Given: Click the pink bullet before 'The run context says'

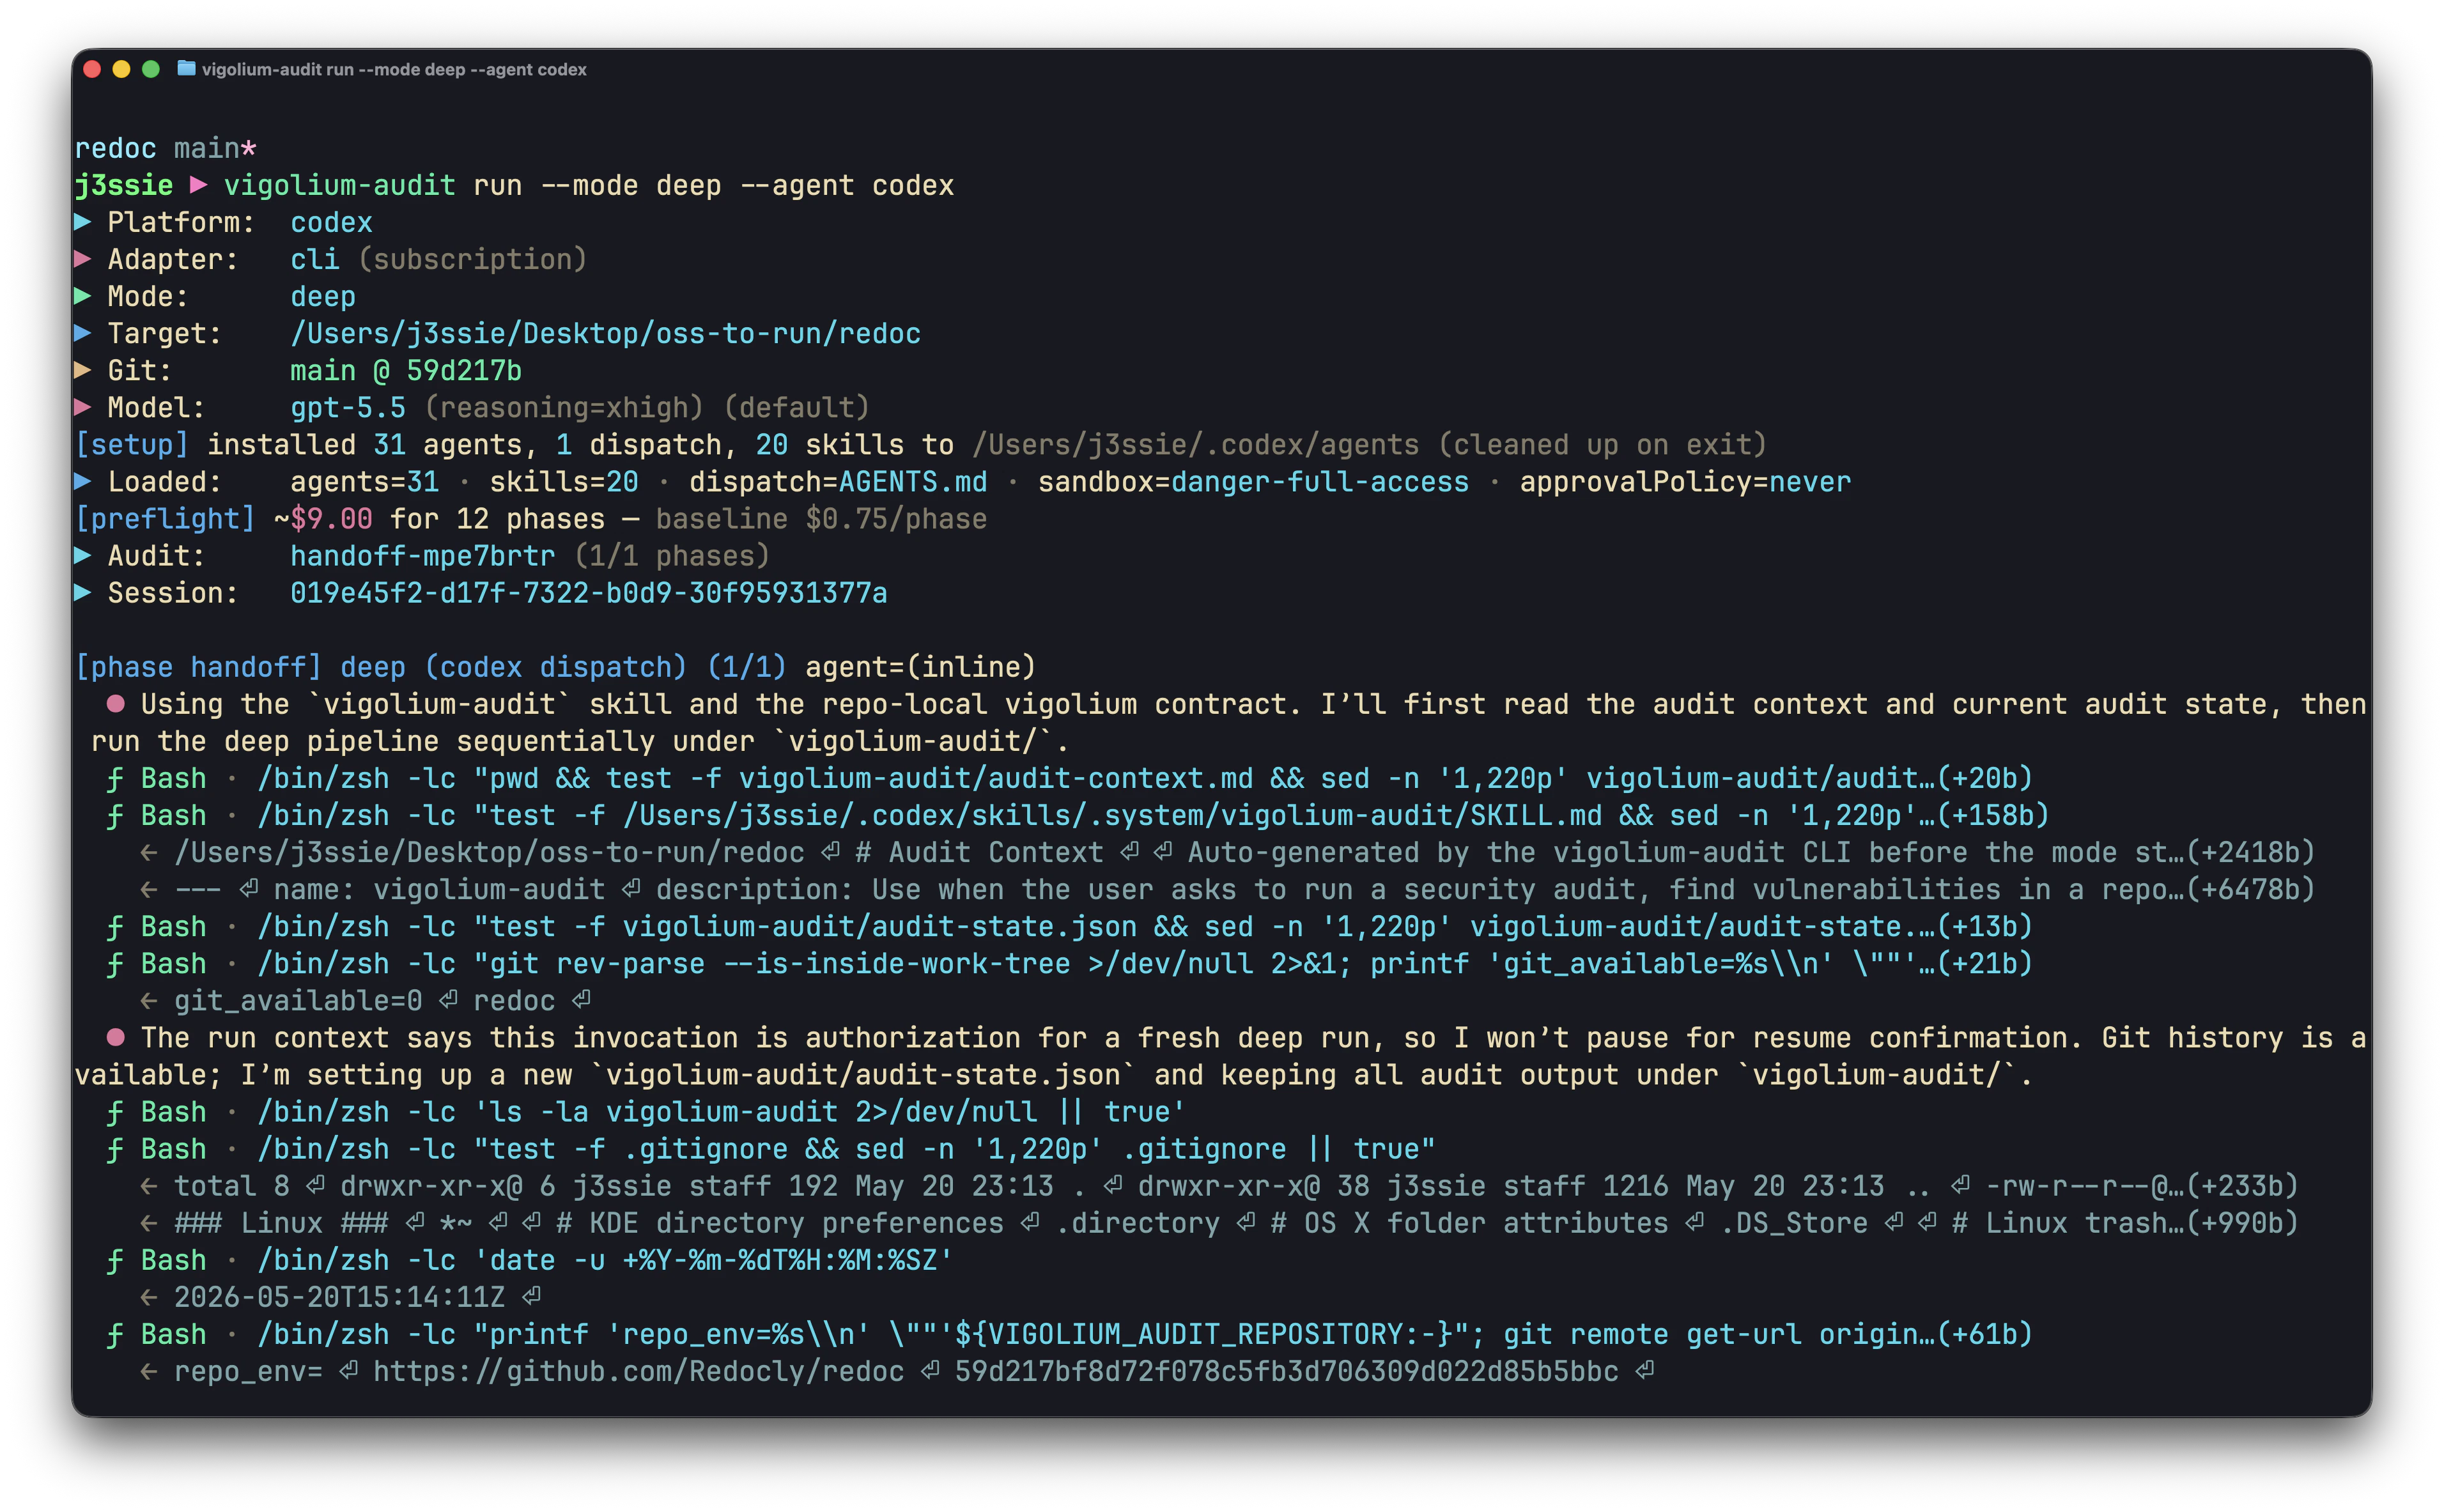Looking at the screenshot, I should coord(116,1037).
